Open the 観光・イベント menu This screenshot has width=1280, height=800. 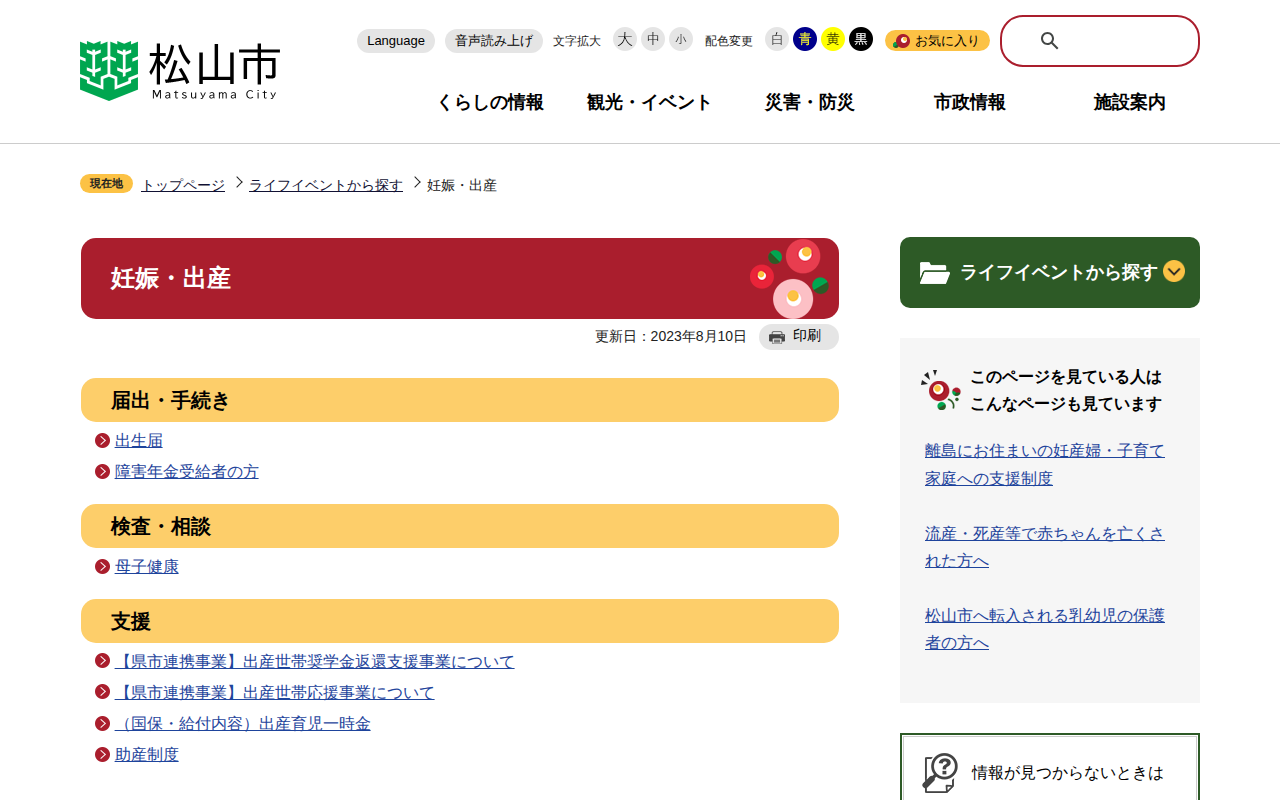click(x=650, y=103)
